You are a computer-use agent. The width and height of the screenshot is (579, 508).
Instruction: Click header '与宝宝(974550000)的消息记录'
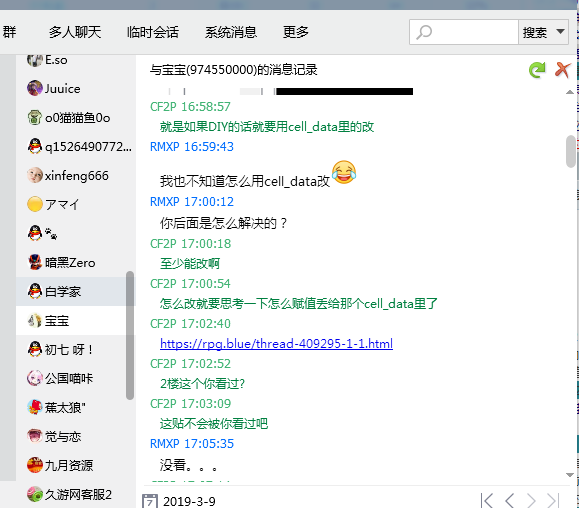(x=234, y=69)
